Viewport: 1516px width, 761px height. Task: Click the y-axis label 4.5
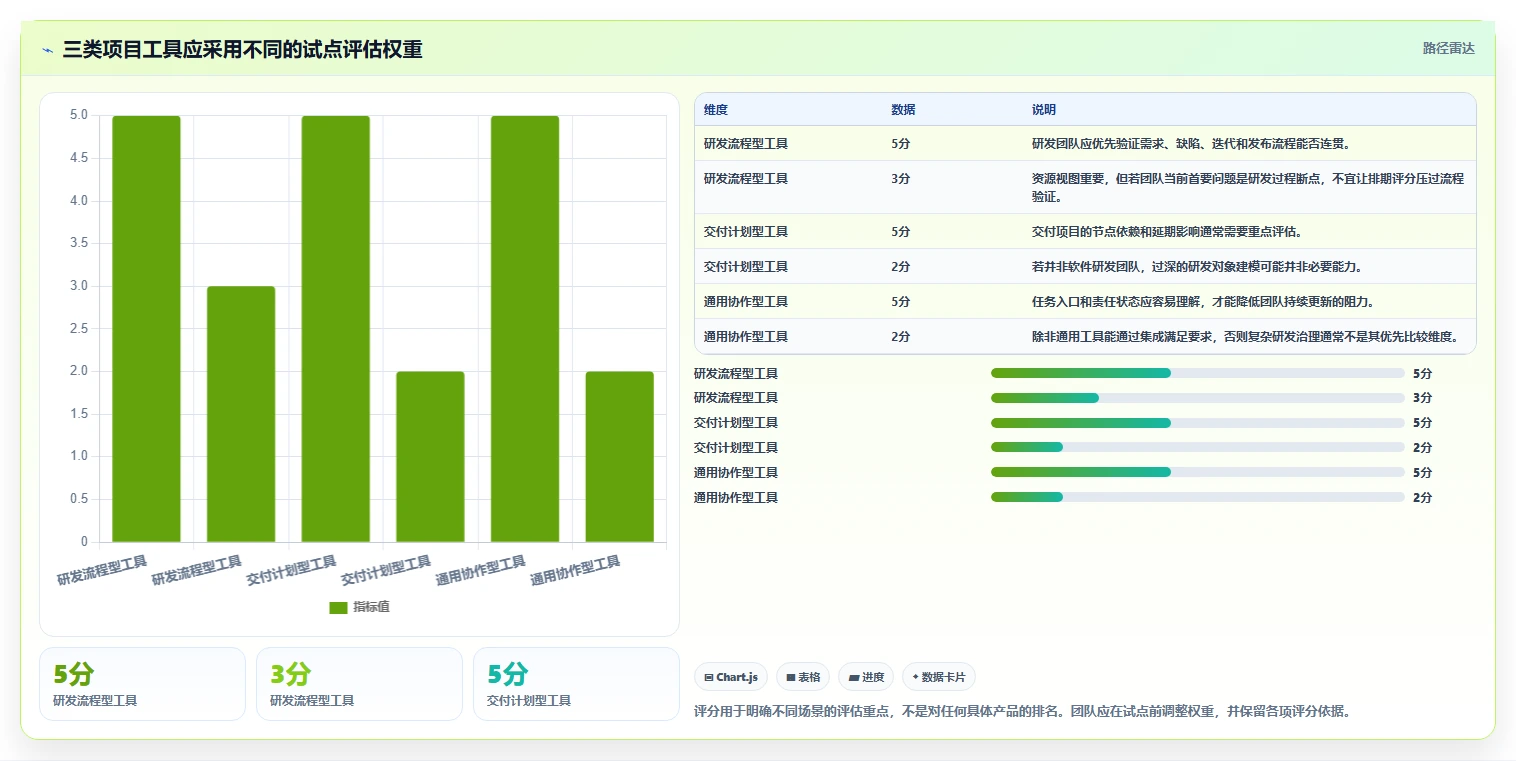tap(78, 158)
